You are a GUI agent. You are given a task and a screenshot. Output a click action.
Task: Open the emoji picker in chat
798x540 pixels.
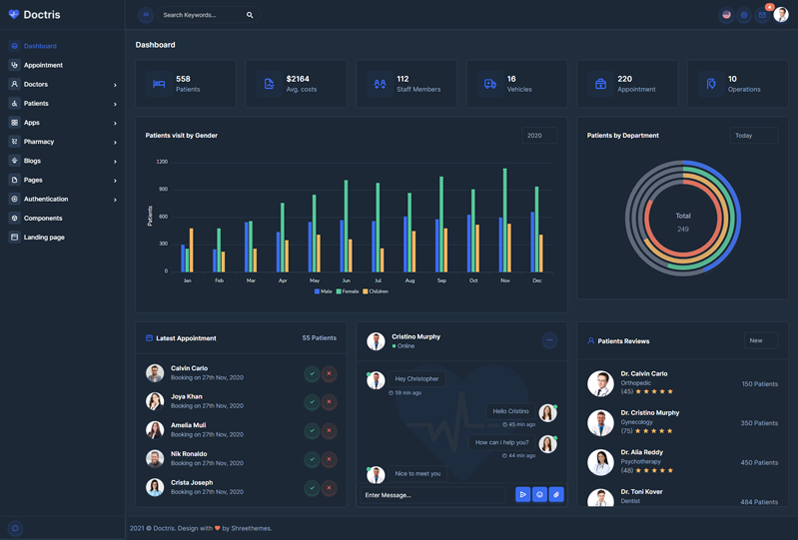[539, 494]
